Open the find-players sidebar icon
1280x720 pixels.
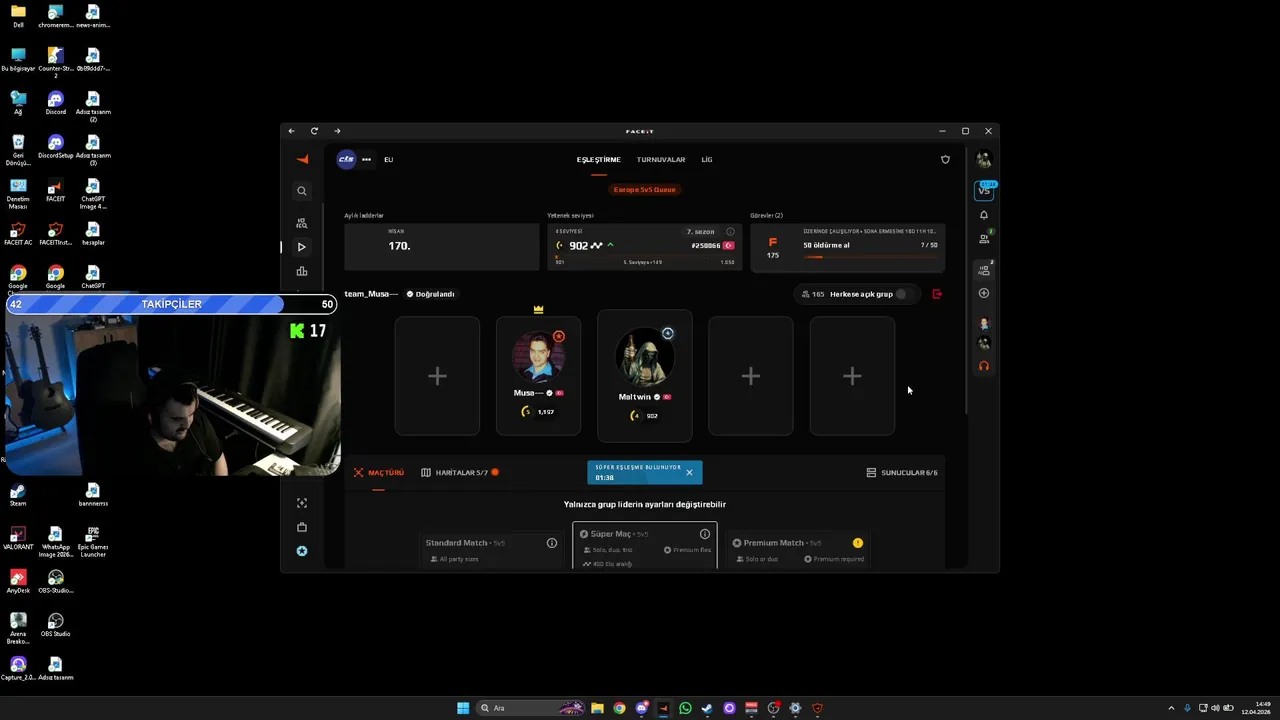[302, 223]
